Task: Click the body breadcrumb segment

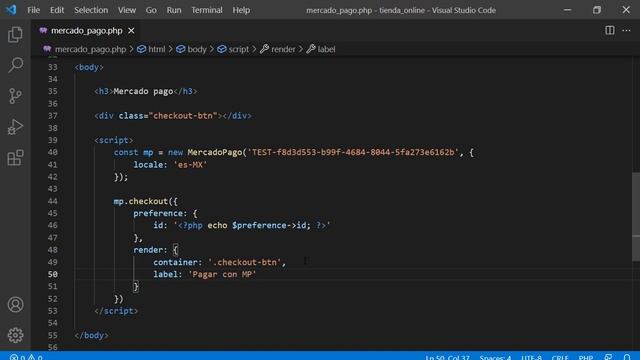Action: (x=197, y=49)
